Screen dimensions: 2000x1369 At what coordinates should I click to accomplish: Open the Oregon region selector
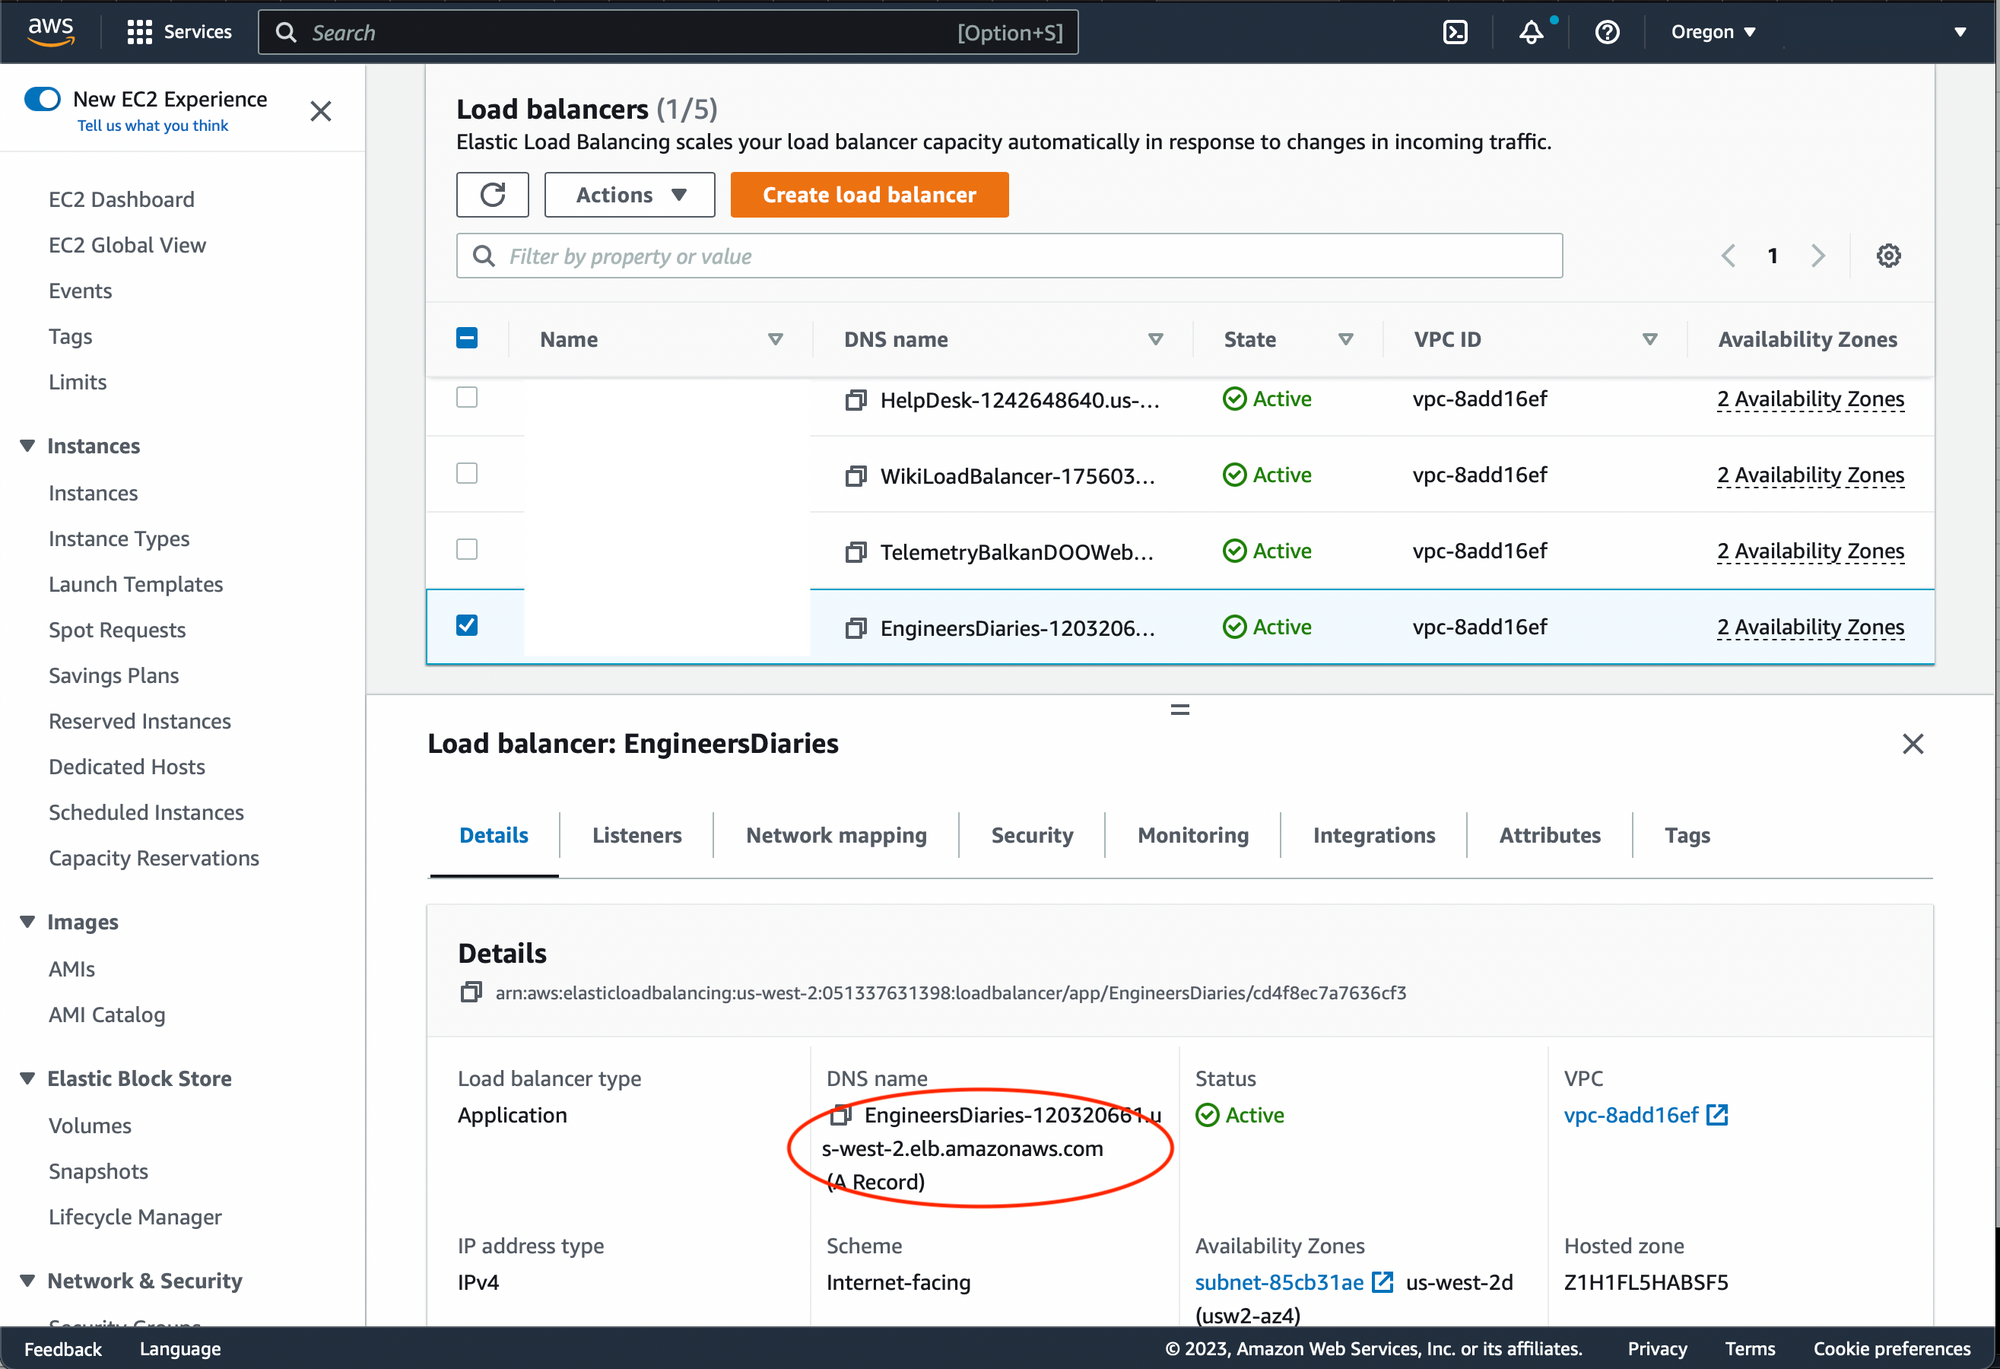pos(1713,32)
